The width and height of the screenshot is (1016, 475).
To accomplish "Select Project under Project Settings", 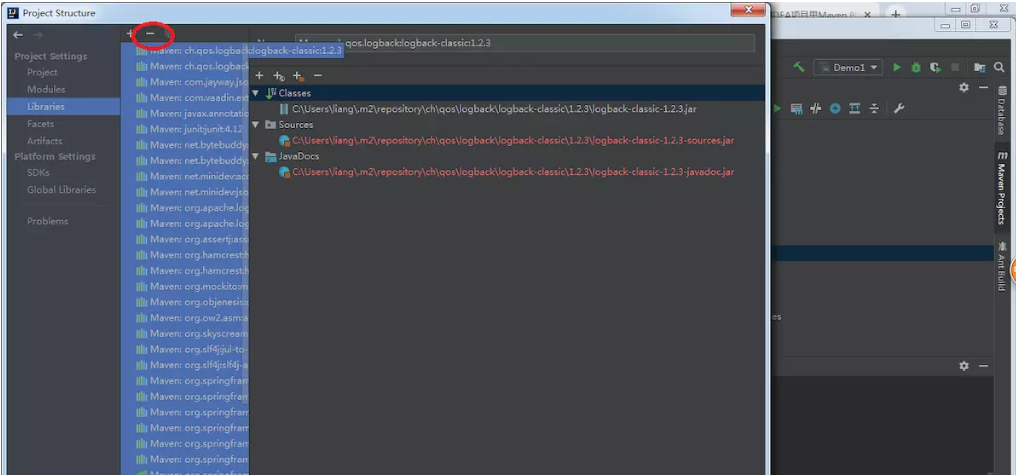I will pyautogui.click(x=42, y=73).
